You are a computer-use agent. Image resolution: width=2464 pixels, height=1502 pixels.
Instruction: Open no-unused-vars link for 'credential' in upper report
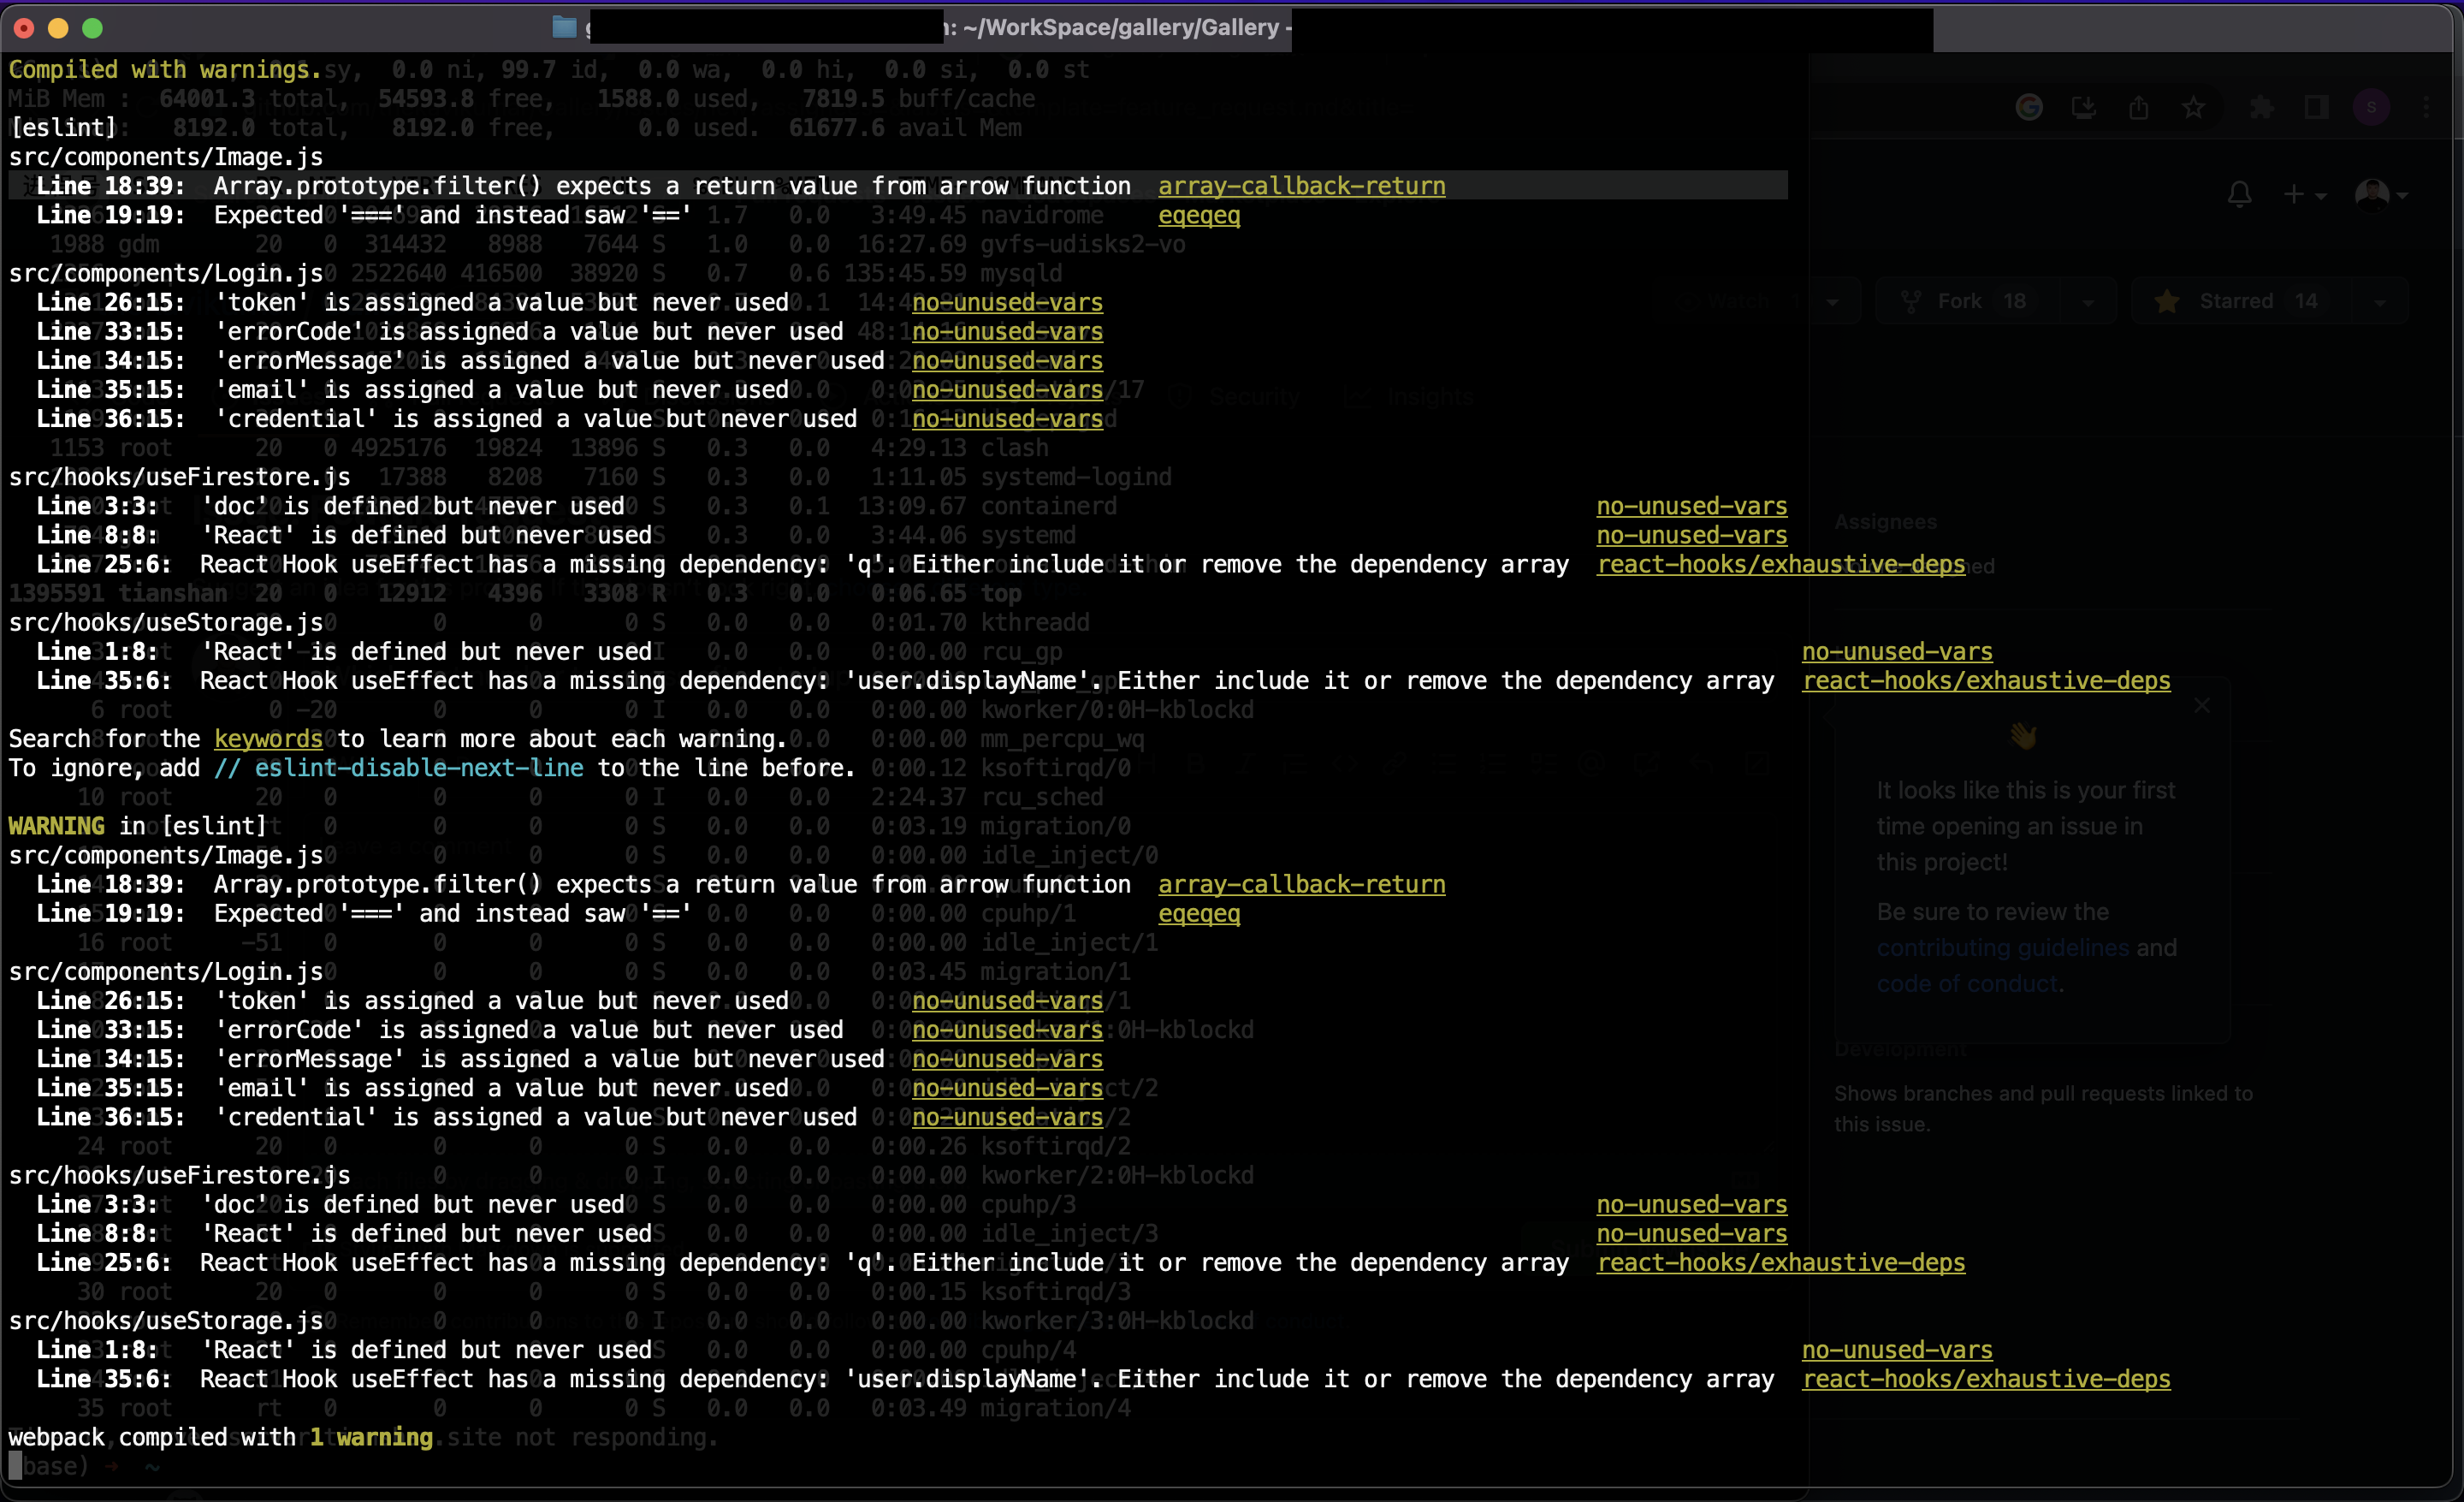(x=1007, y=418)
